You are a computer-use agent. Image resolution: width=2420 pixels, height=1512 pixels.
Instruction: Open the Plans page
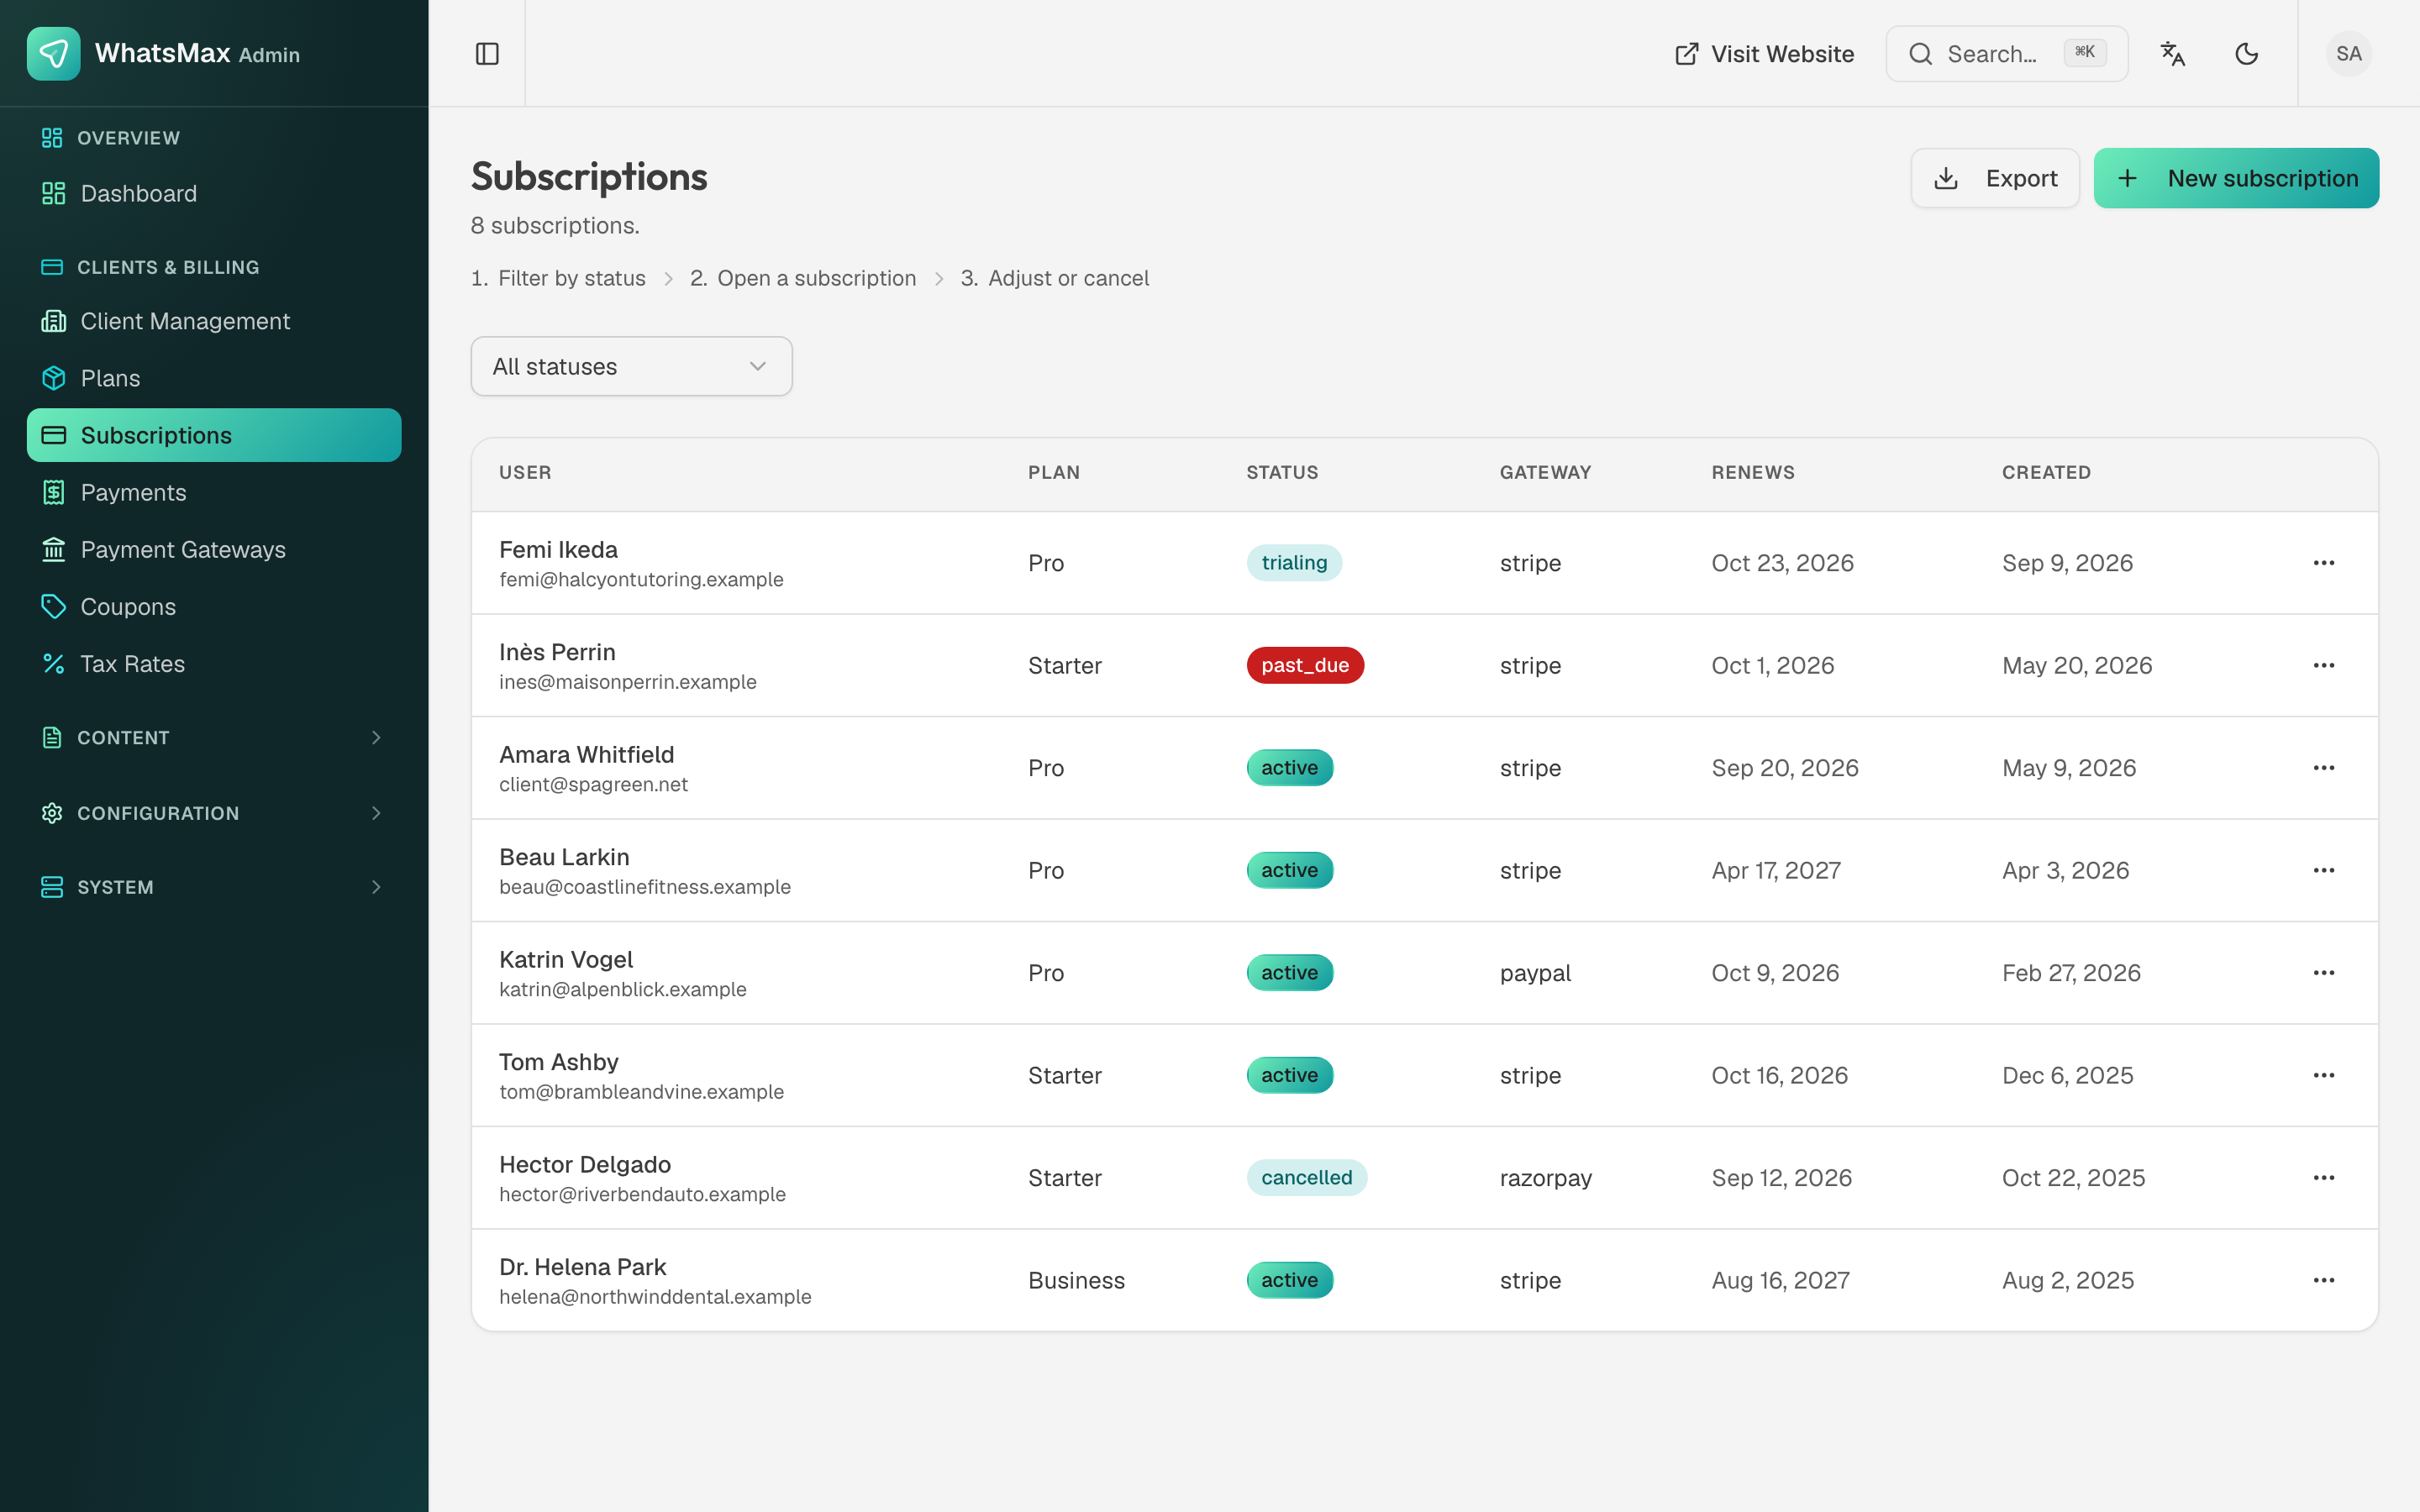214,379
